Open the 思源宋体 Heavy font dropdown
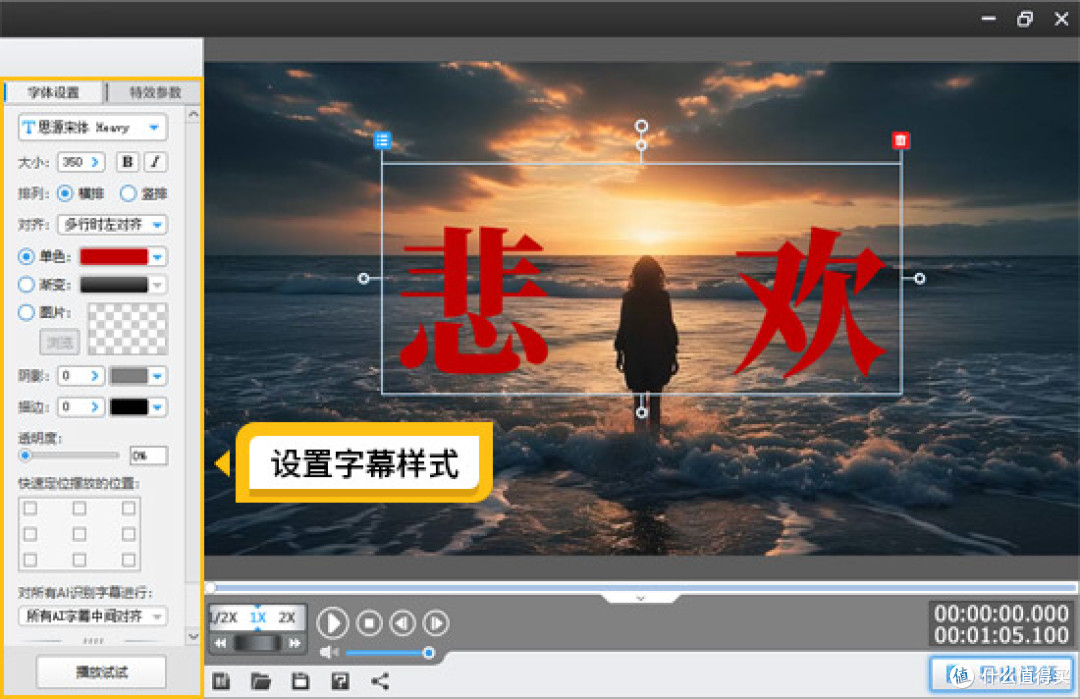This screenshot has width=1080, height=699. (93, 127)
